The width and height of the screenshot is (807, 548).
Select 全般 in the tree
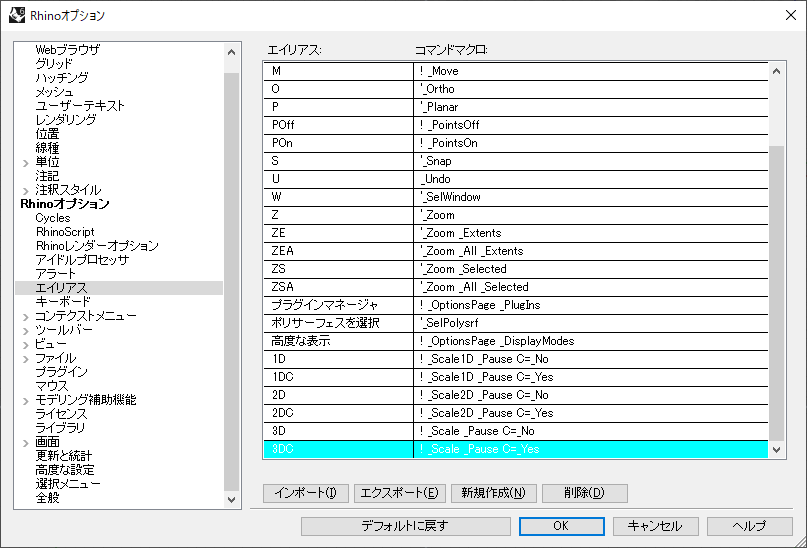point(47,498)
